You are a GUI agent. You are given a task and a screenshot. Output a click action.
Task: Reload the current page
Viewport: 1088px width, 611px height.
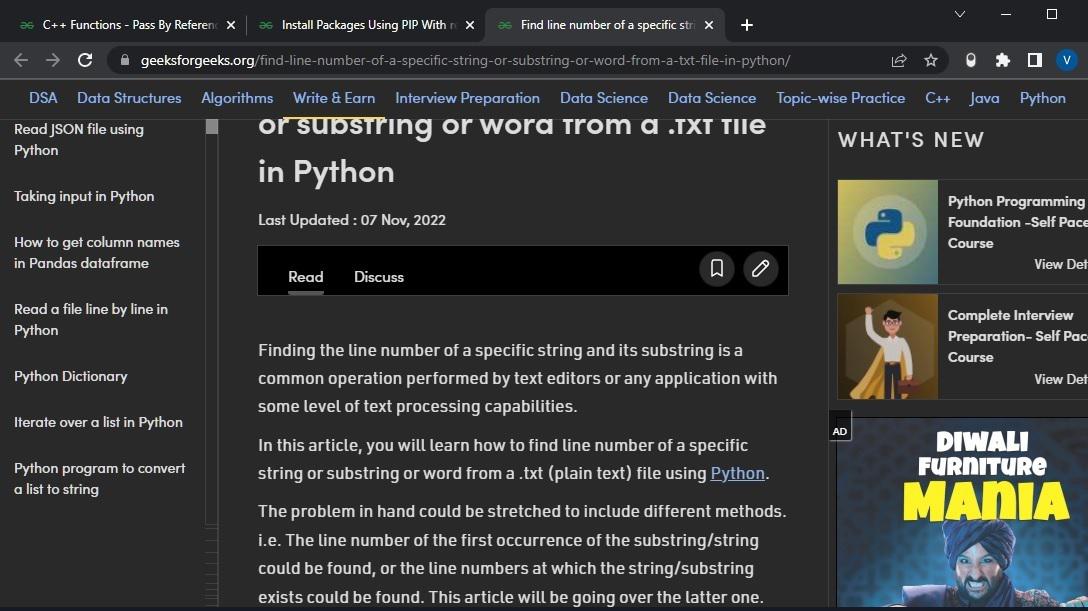(x=85, y=60)
